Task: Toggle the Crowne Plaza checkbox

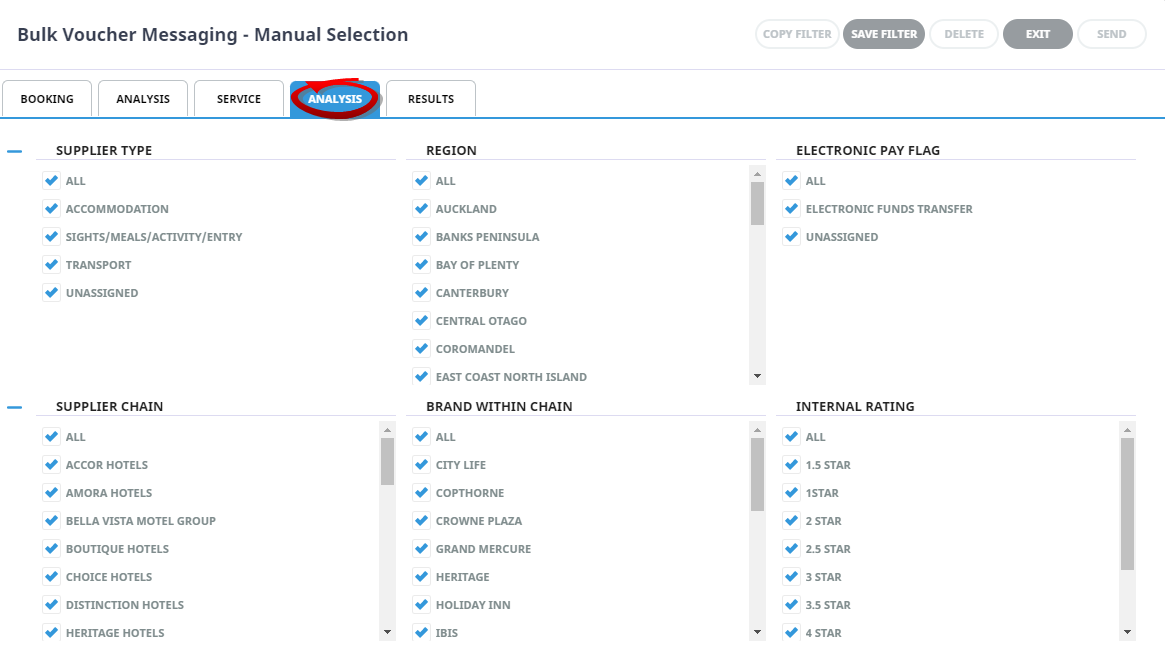Action: click(x=421, y=521)
